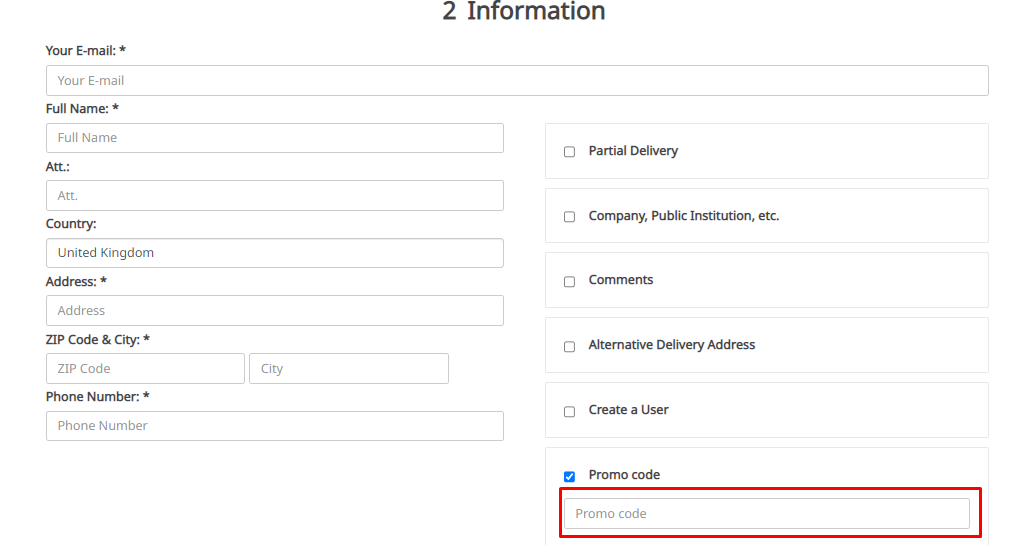Viewport: 1009px width, 545px height.
Task: Focus the Full Name text box
Action: pyautogui.click(x=275, y=138)
